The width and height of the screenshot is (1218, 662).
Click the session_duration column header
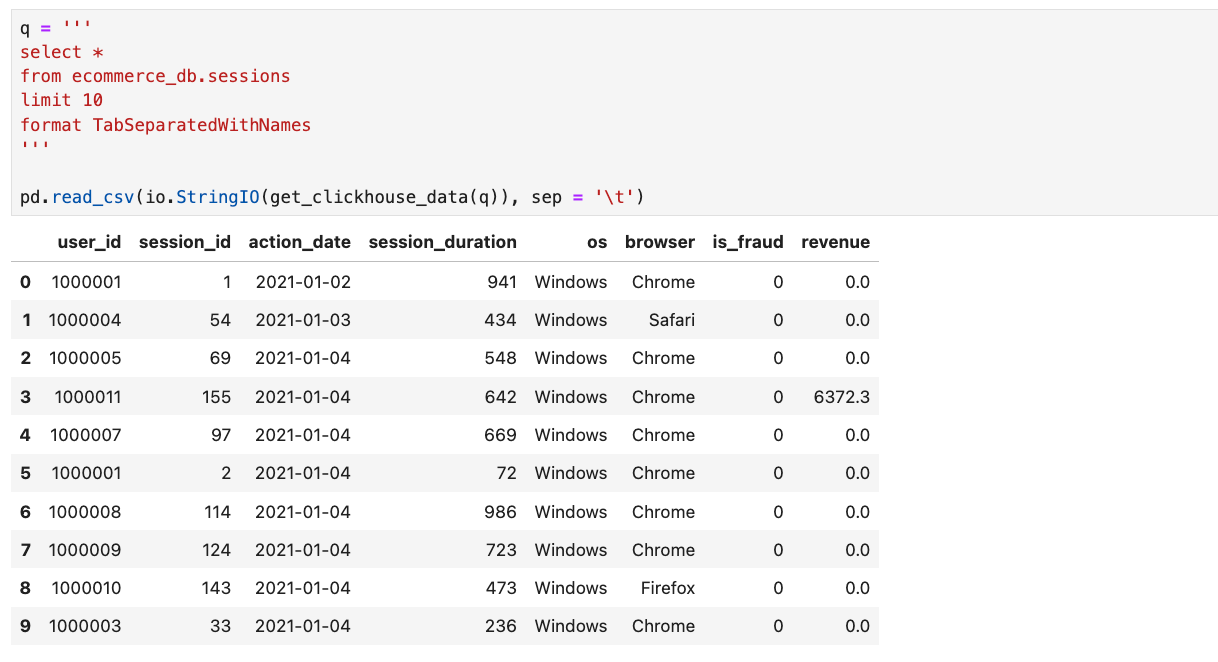pyautogui.click(x=442, y=242)
